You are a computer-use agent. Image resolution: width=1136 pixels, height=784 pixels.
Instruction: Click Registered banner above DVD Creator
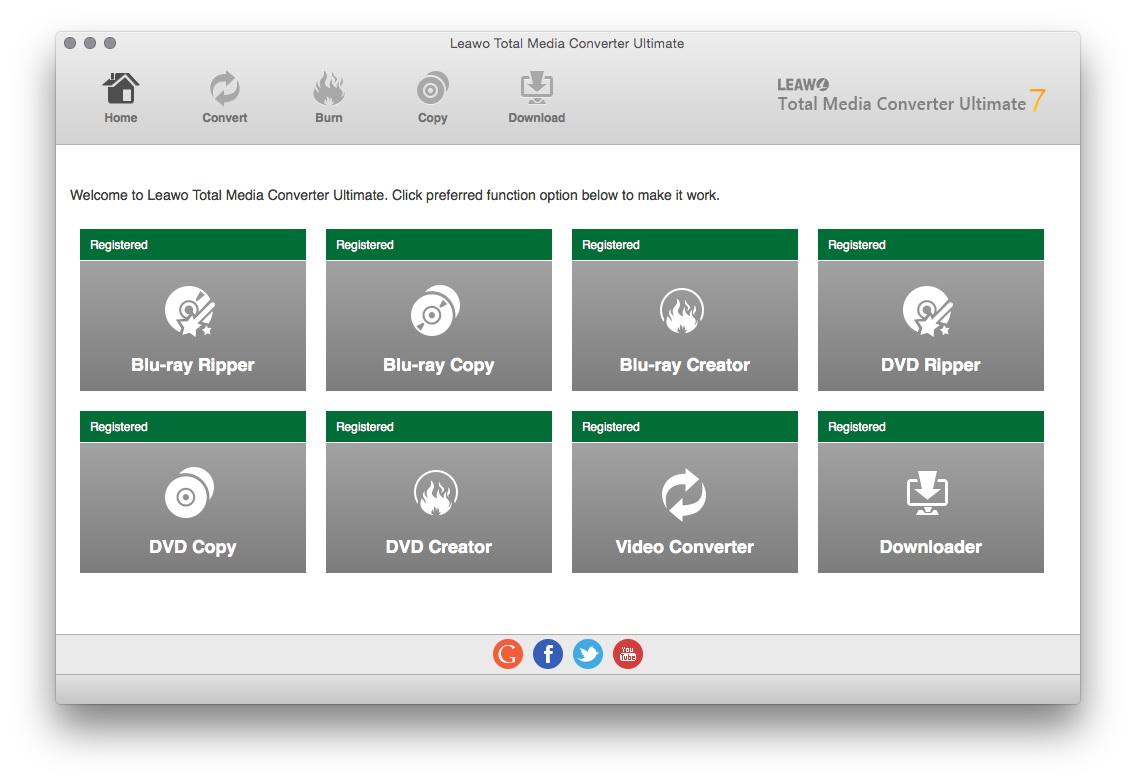438,427
